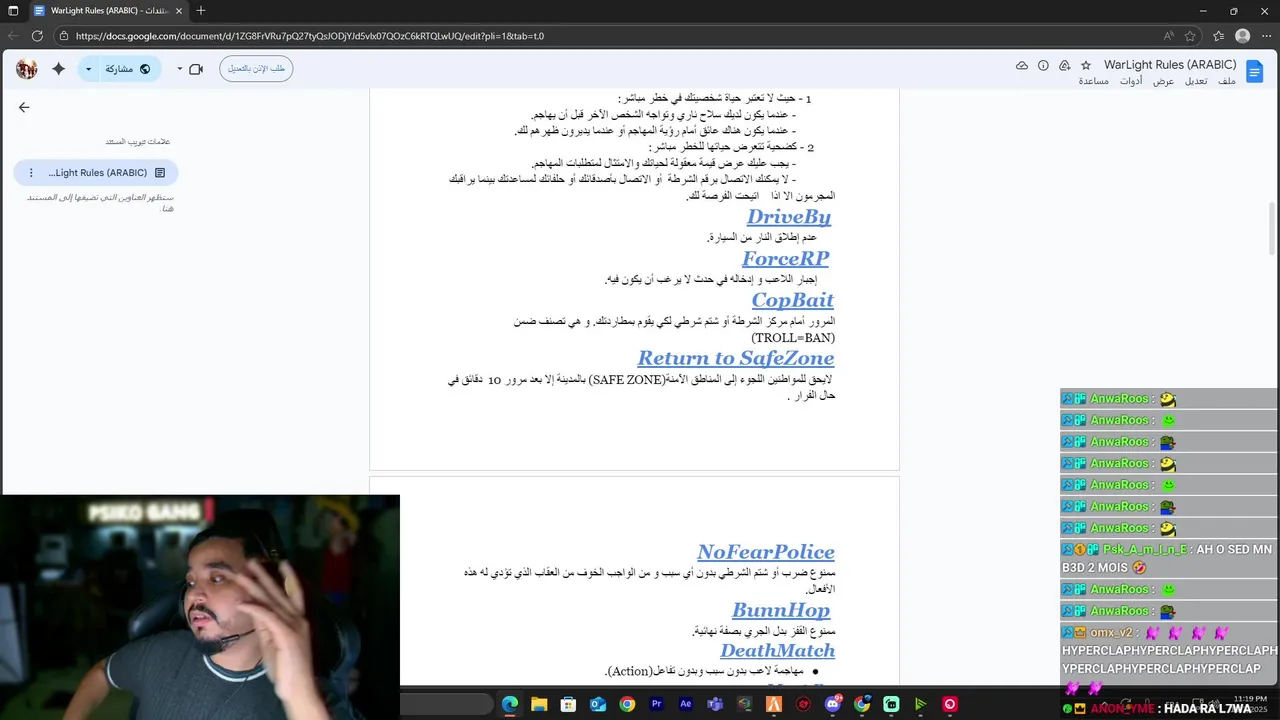The width and height of the screenshot is (1280, 720).
Task: Click the (TROLL=BAN) text
Action: pyautogui.click(x=793, y=338)
